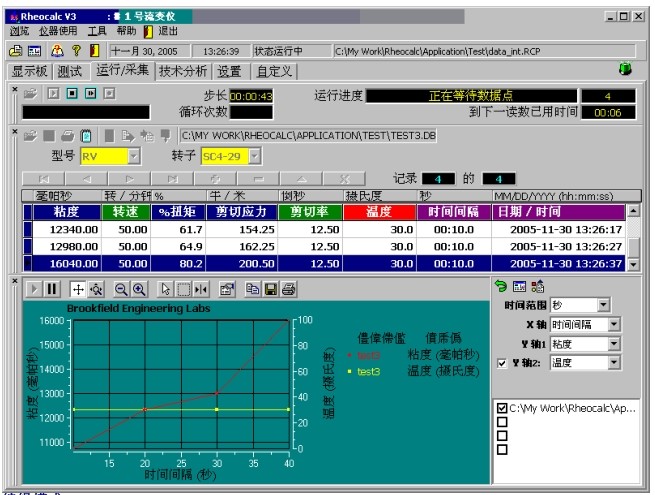
Task: Click the zoom out magnifier icon
Action: pyautogui.click(x=122, y=289)
